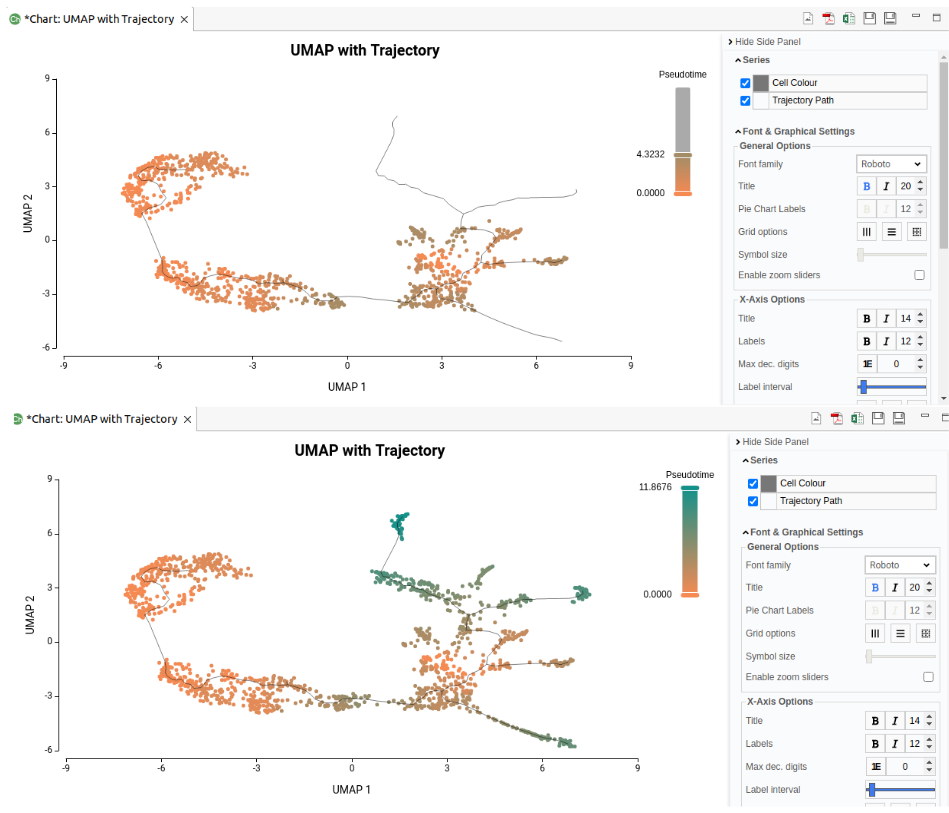
Task: Uncheck Cell Colour series in upper chart
Action: point(745,83)
